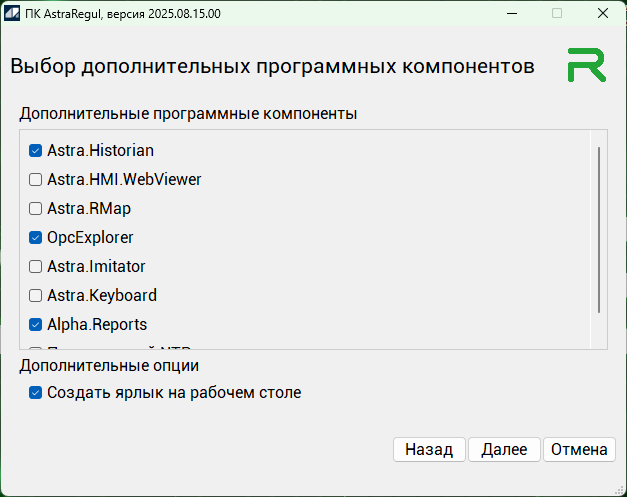Check the Astra.Keyboard option
The height and width of the screenshot is (497, 627).
tap(36, 296)
